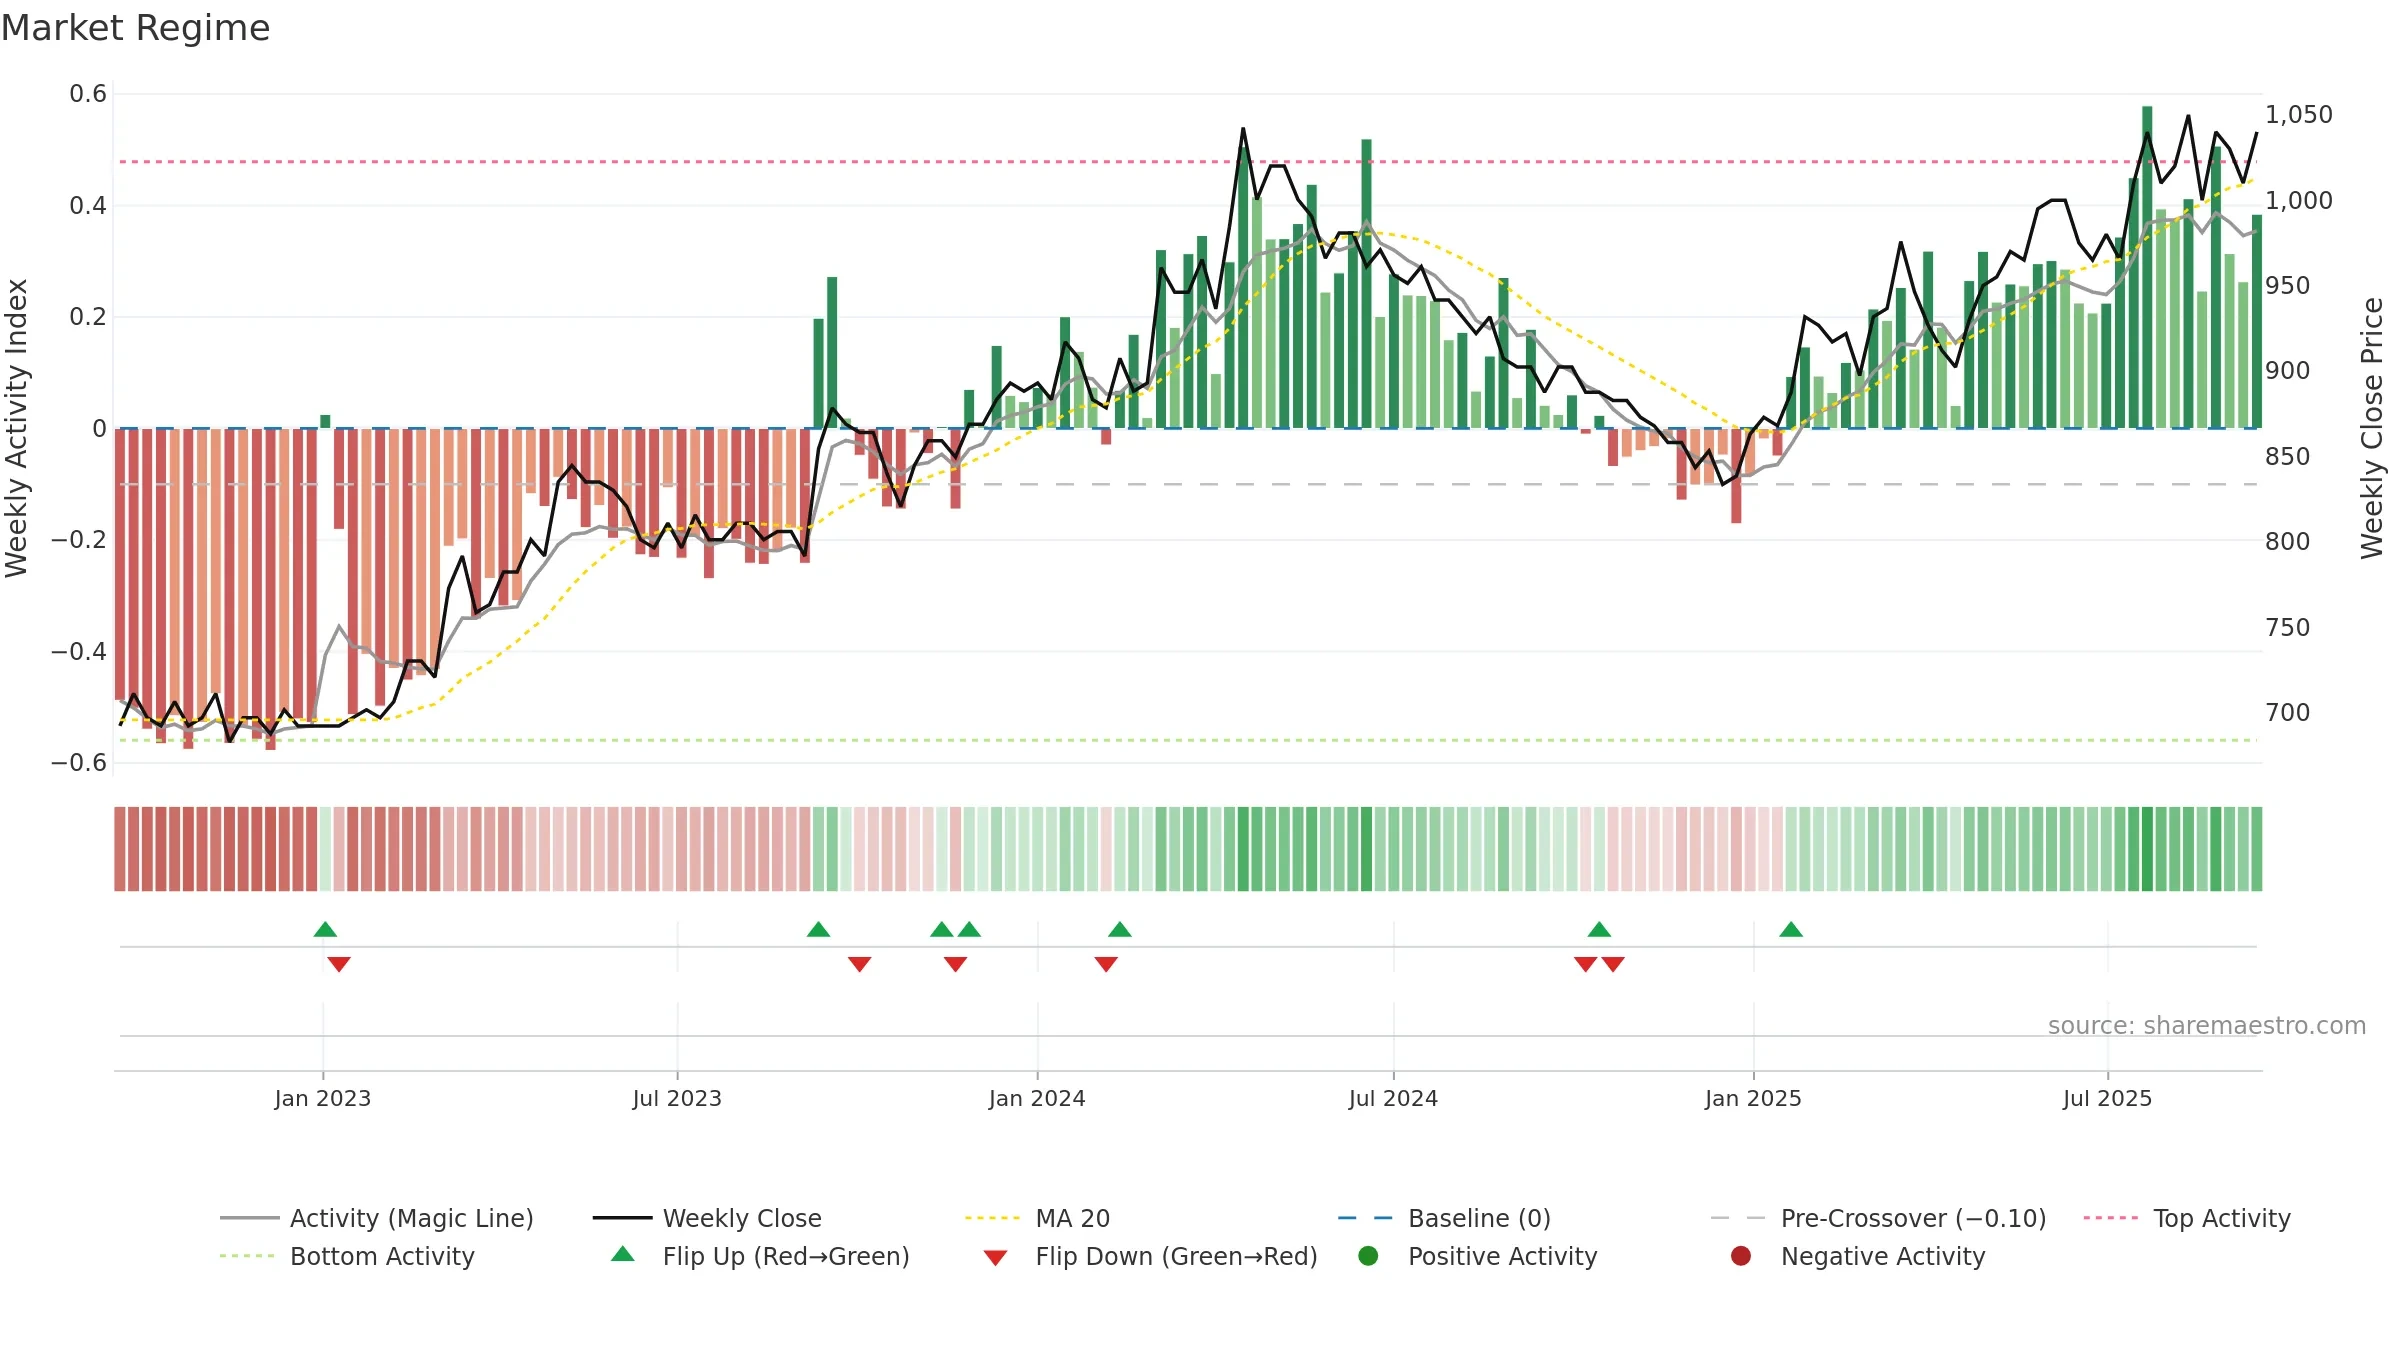Screen dimensions: 2400x1350
Task: Click the 800 tick on the price axis
Action: [x=2288, y=542]
